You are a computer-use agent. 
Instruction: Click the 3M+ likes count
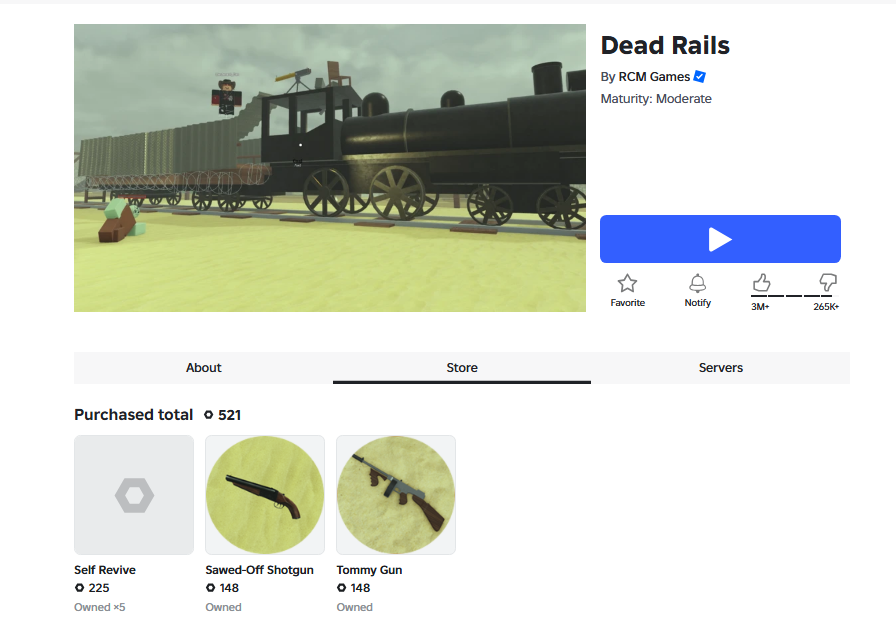pos(760,307)
